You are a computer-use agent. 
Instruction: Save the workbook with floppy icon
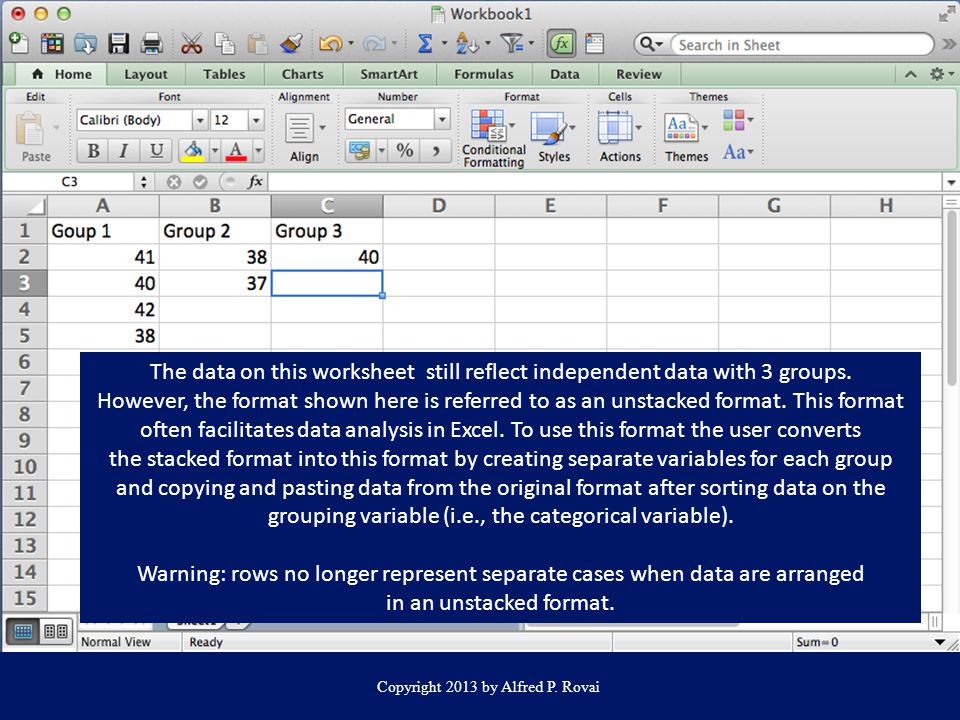click(118, 44)
